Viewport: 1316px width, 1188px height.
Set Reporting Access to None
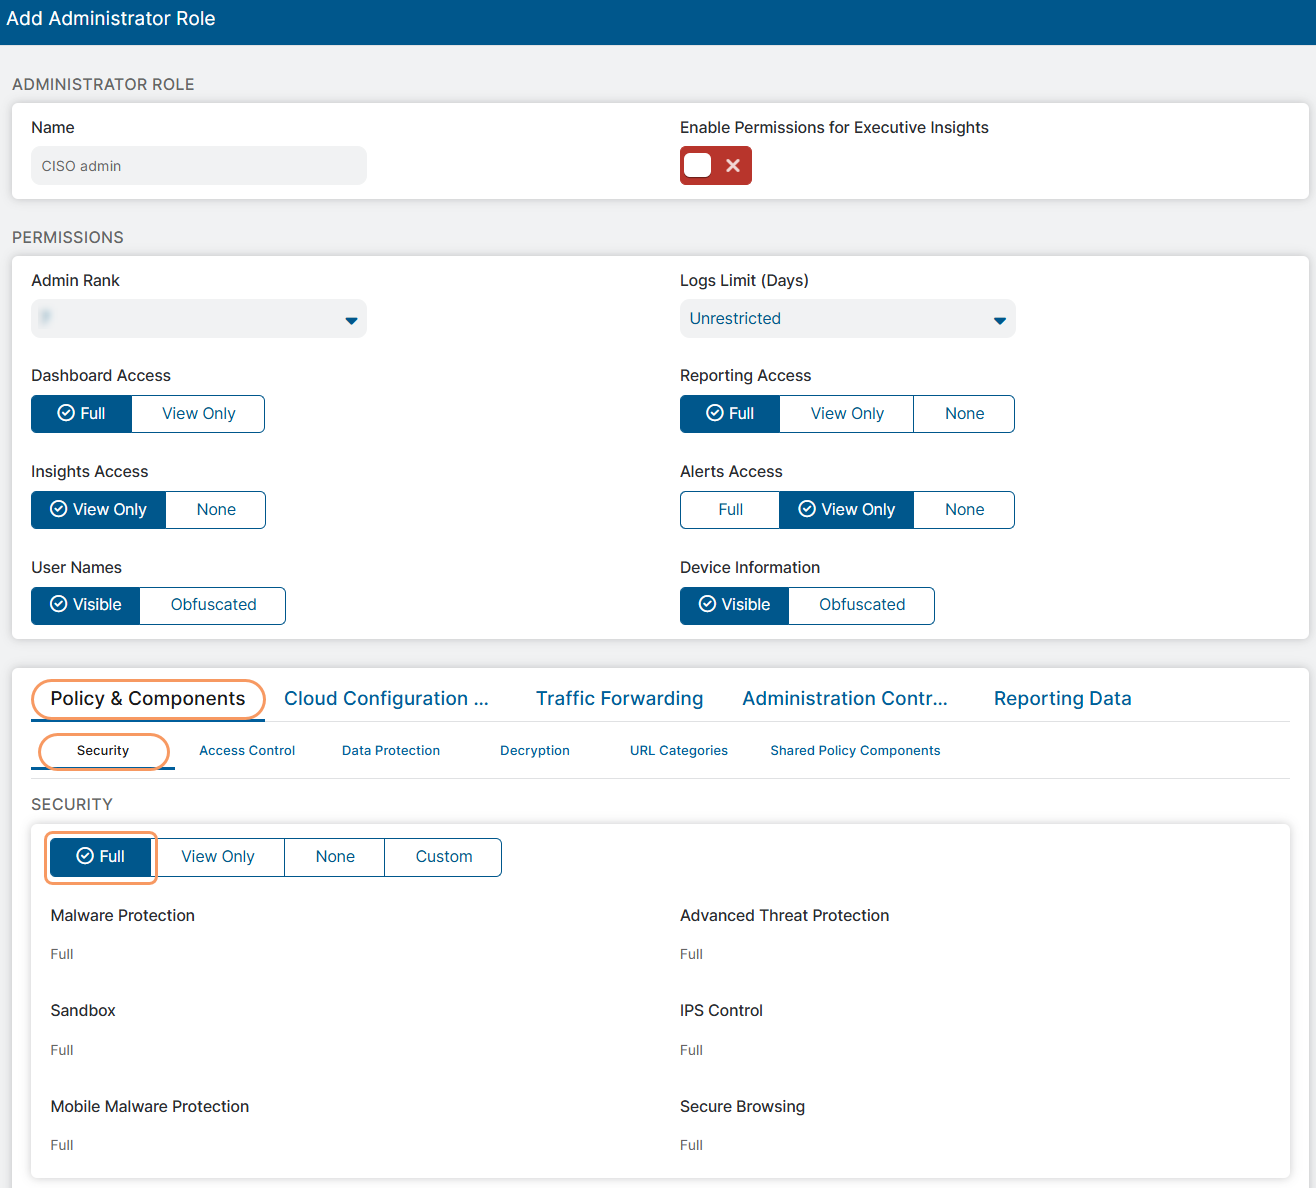point(964,414)
